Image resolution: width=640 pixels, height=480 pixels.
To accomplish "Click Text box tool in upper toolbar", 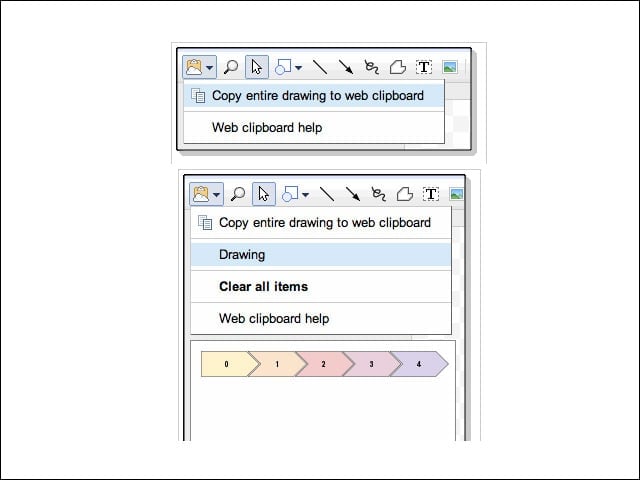I will (424, 67).
